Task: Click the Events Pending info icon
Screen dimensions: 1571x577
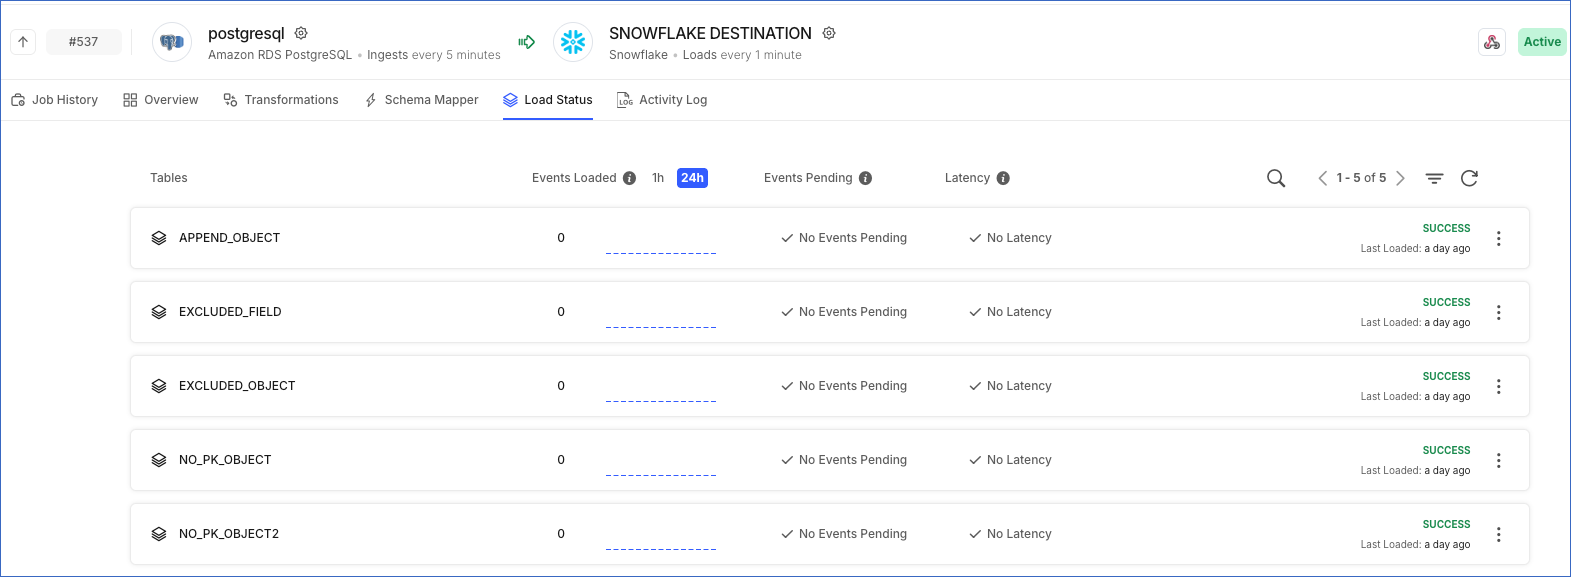Action: tap(865, 178)
